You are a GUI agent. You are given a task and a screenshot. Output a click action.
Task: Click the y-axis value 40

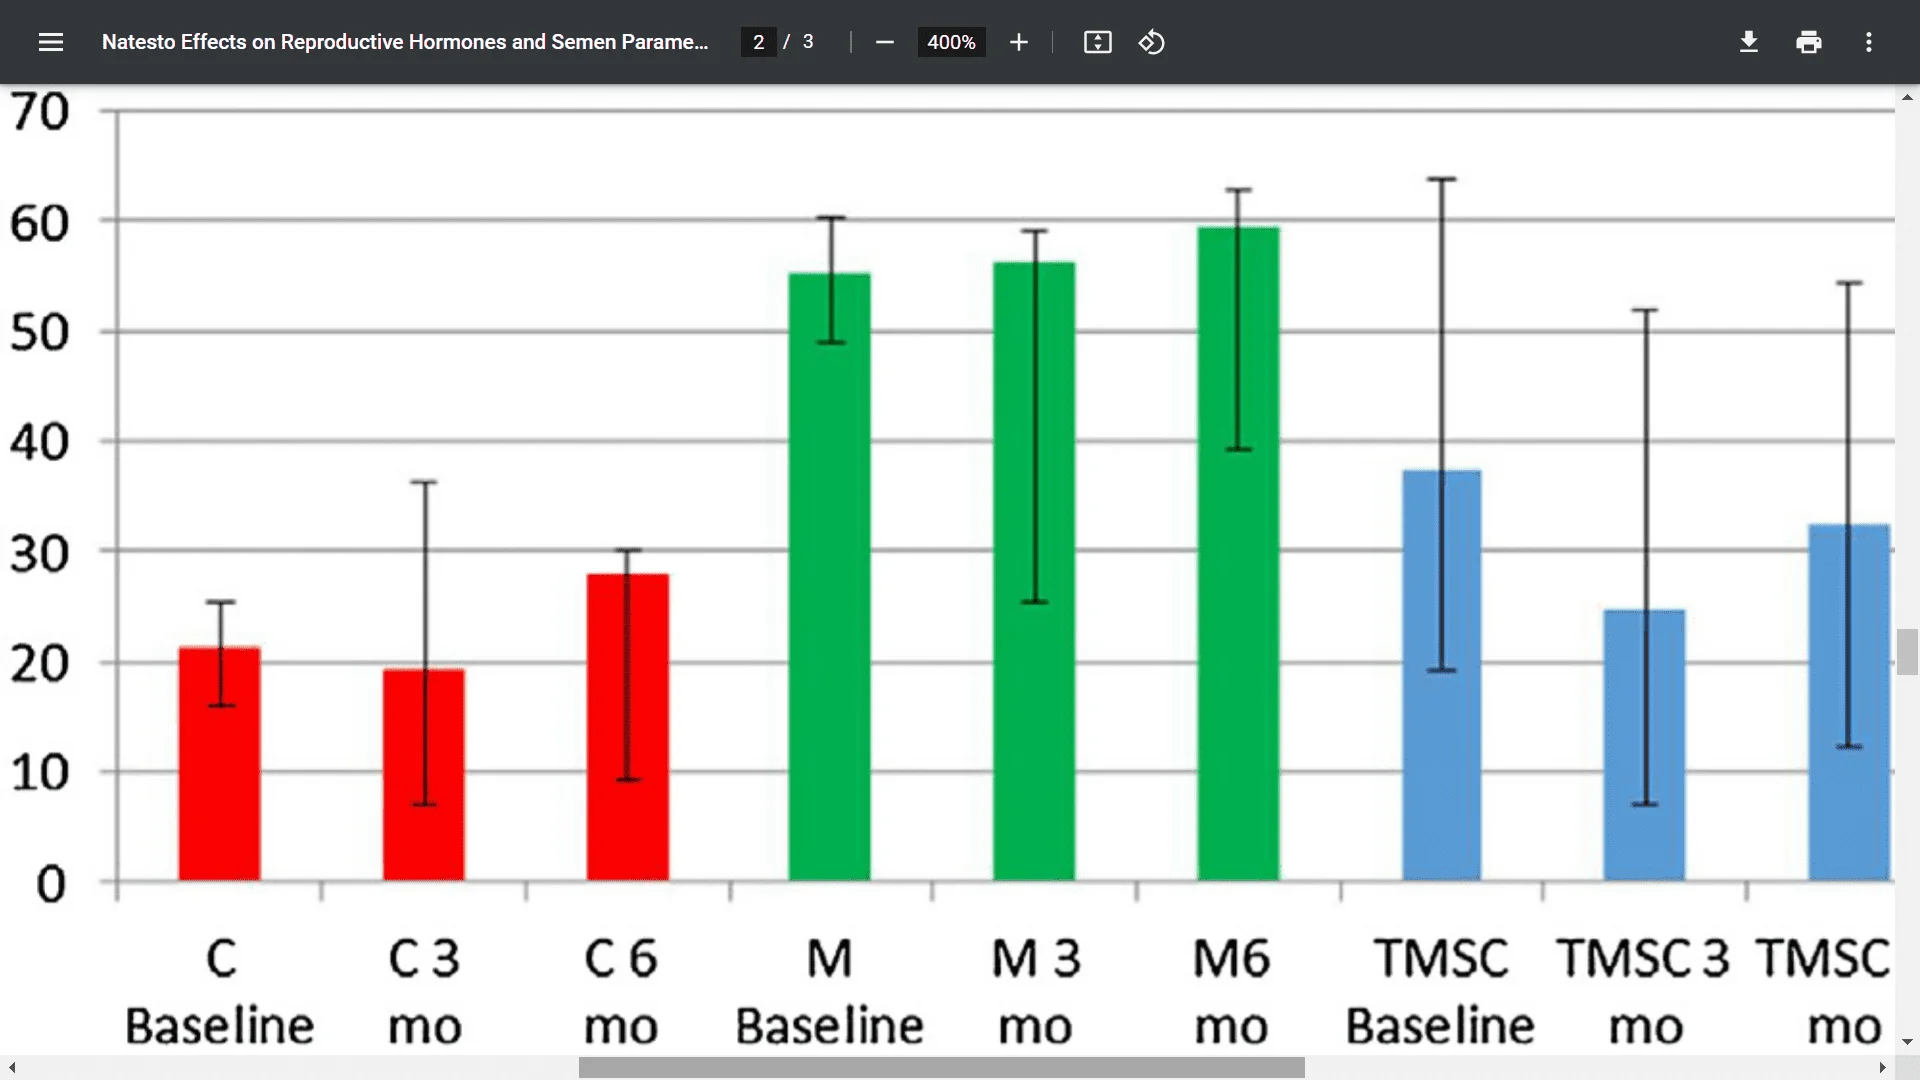pos(40,441)
